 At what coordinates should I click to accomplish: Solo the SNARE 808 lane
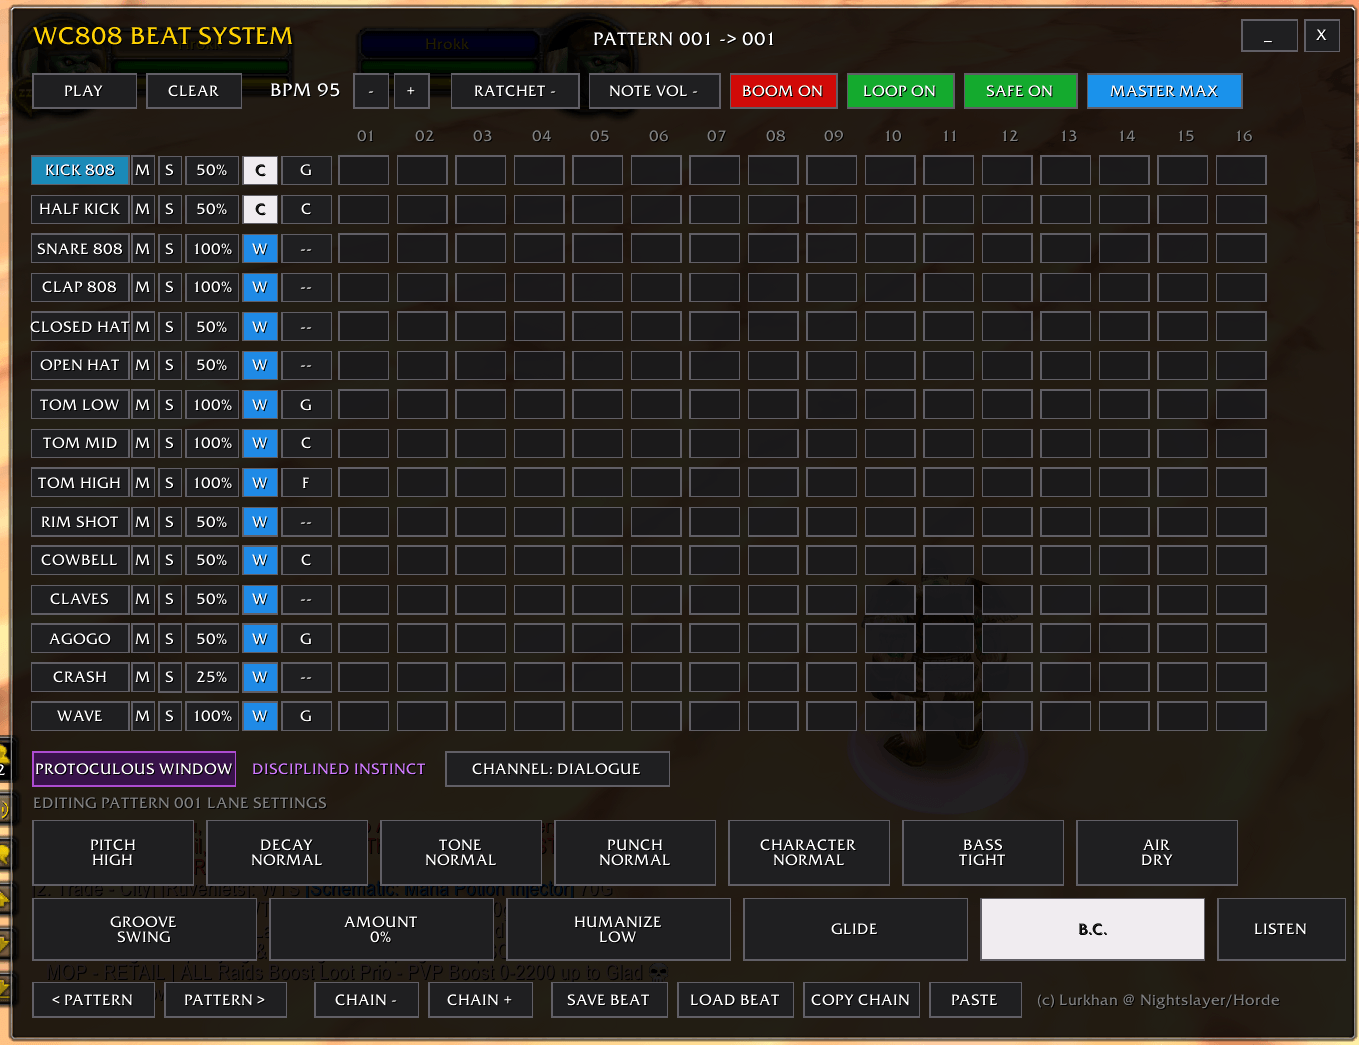click(x=169, y=249)
